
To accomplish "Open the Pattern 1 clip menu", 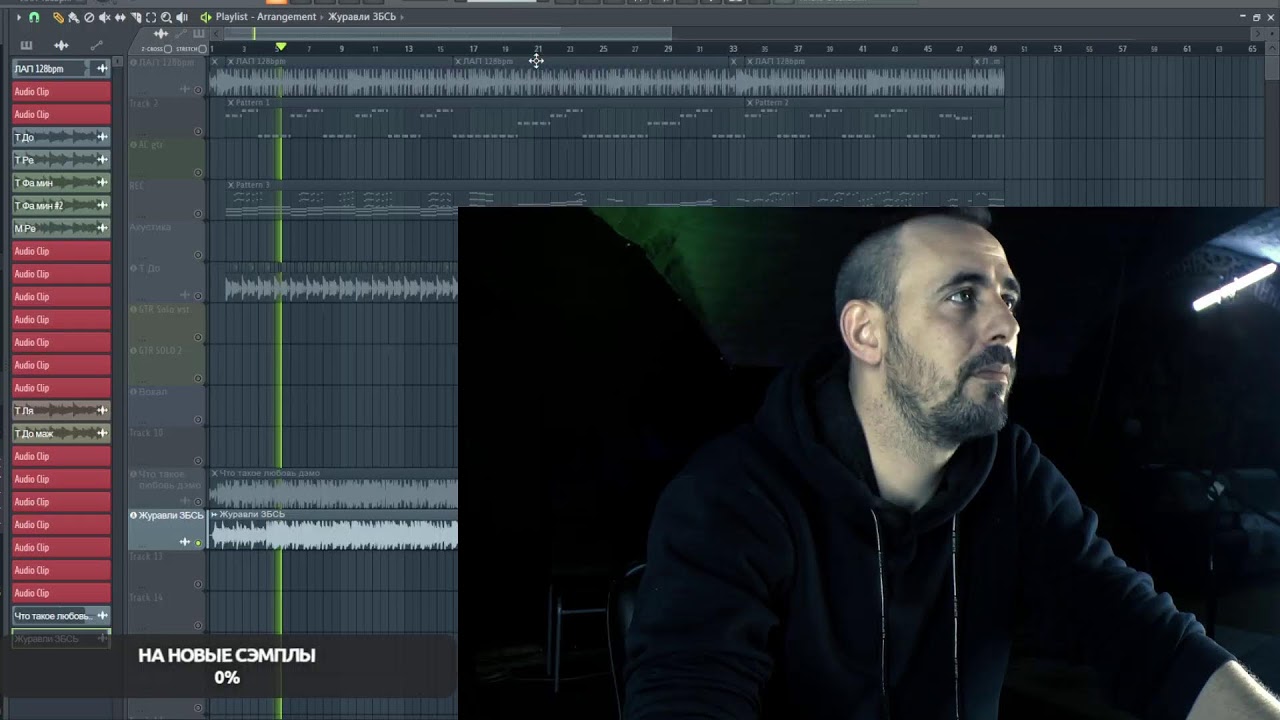I will (x=231, y=103).
